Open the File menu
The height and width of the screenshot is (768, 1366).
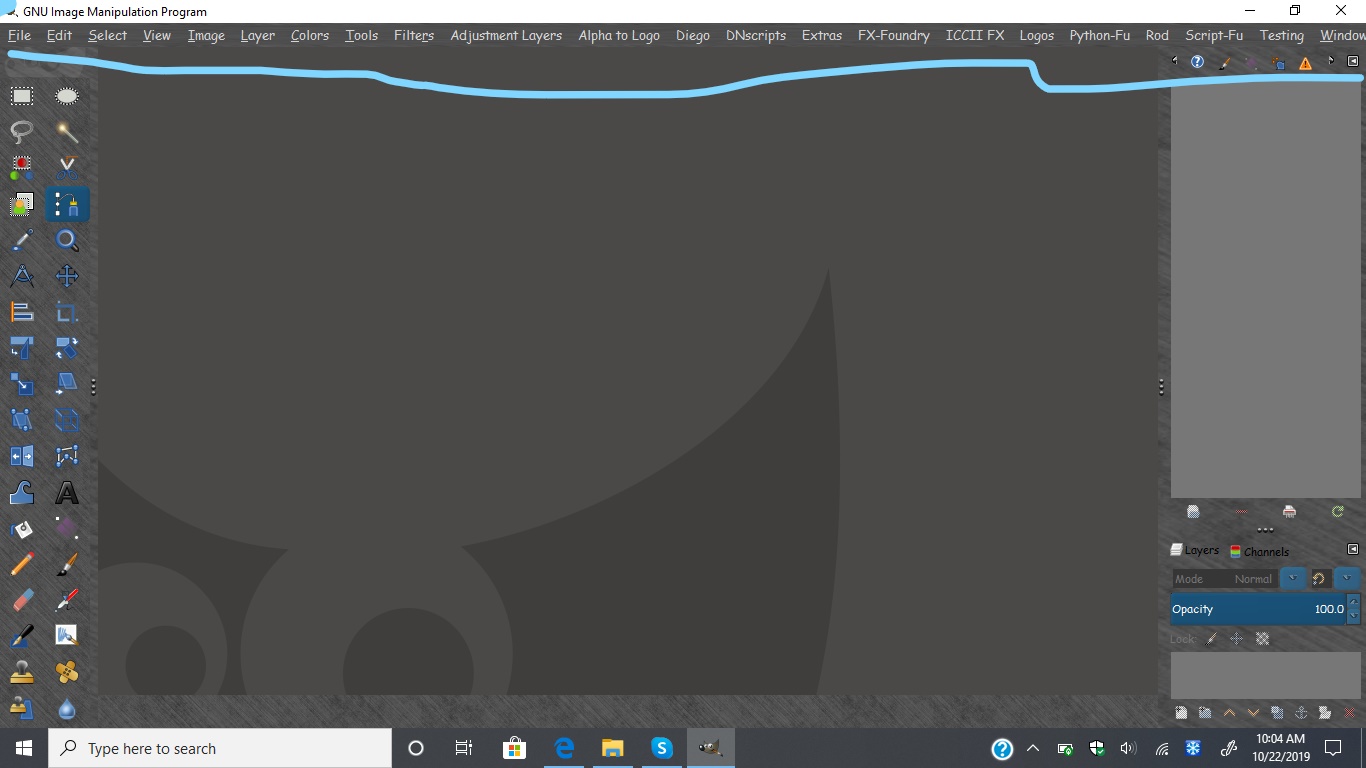[x=19, y=35]
